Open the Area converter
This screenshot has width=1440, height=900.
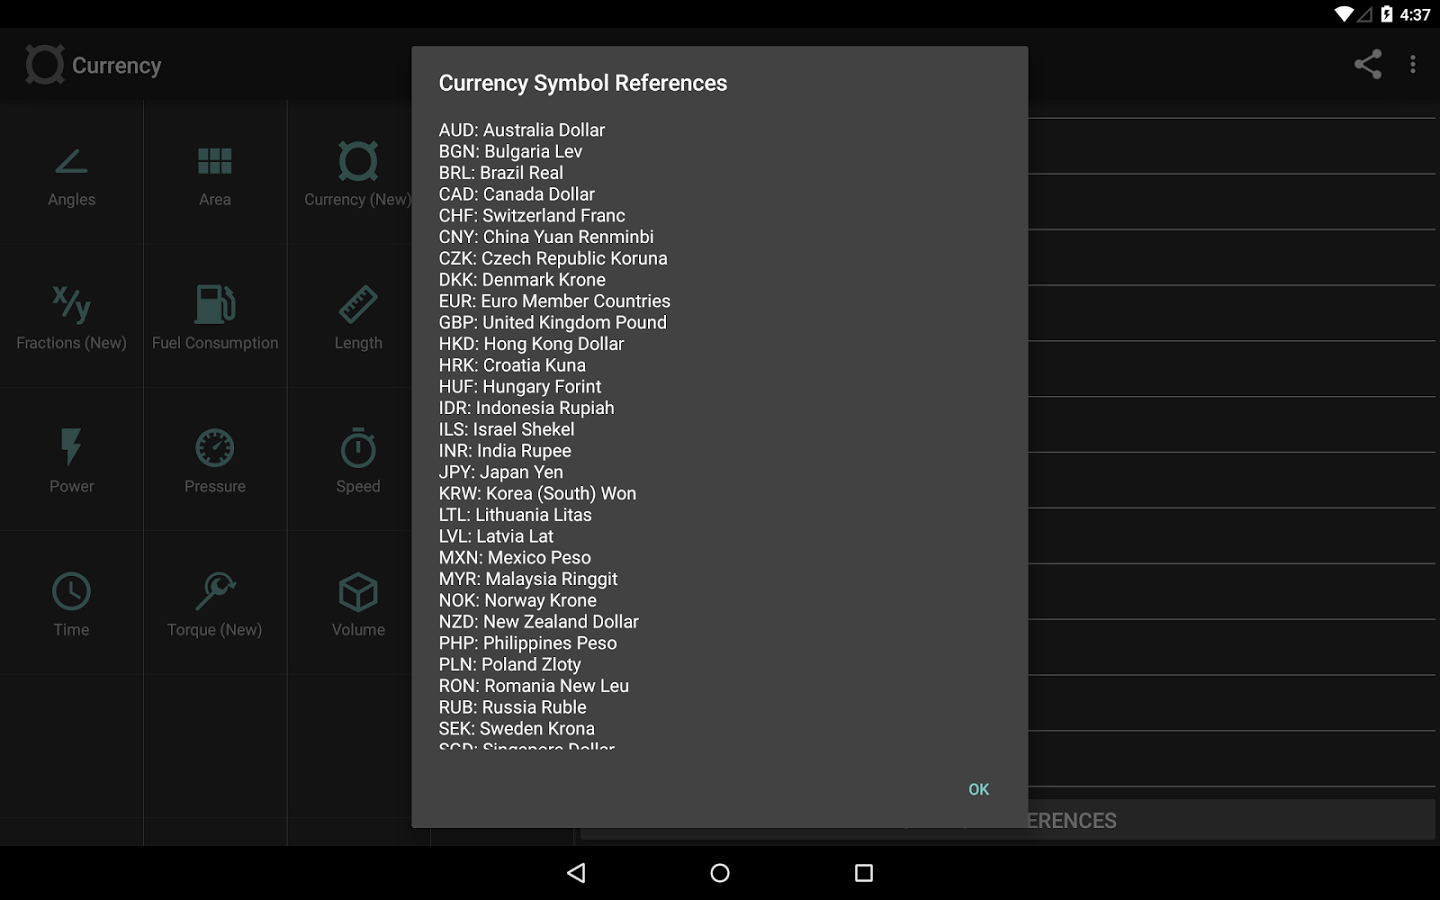pos(215,173)
